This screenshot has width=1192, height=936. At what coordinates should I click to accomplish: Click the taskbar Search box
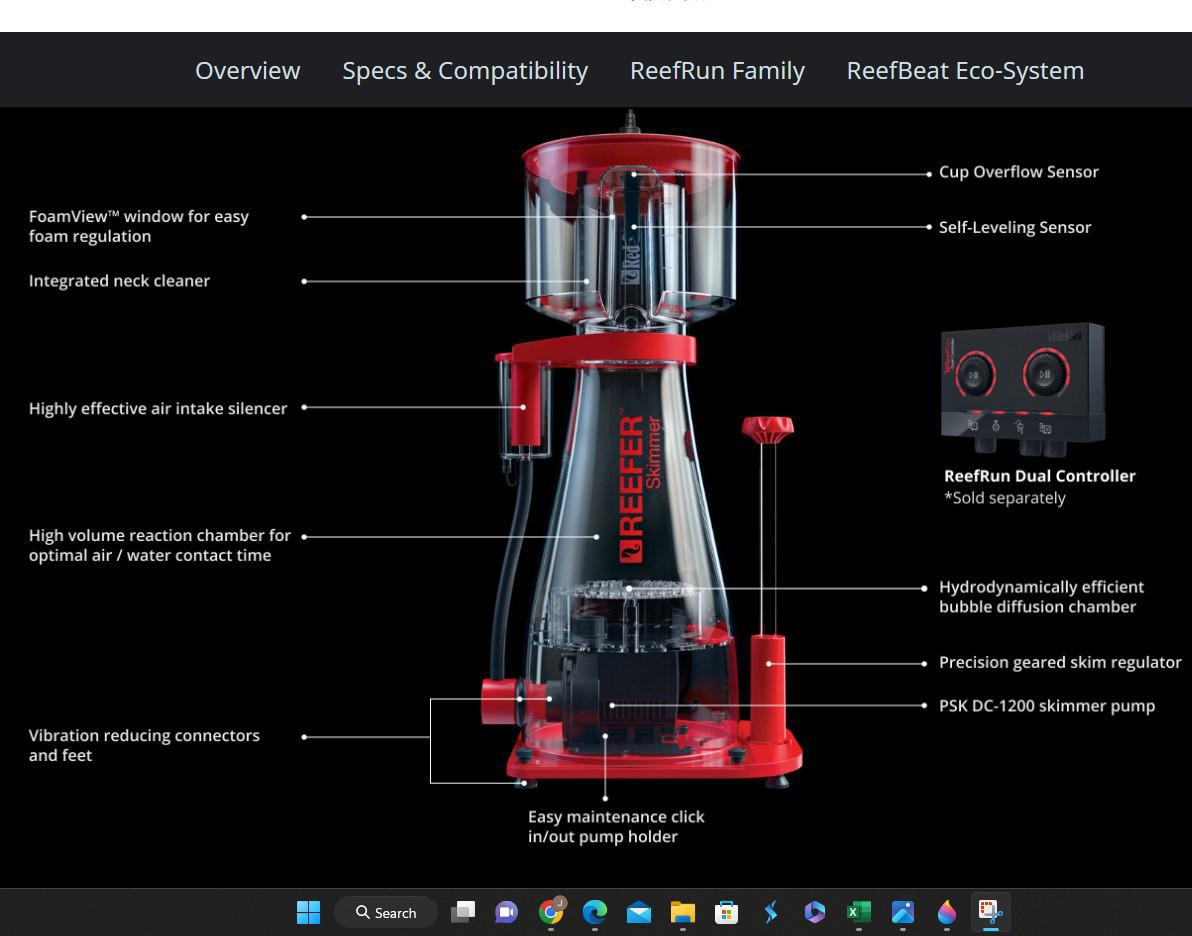(386, 912)
